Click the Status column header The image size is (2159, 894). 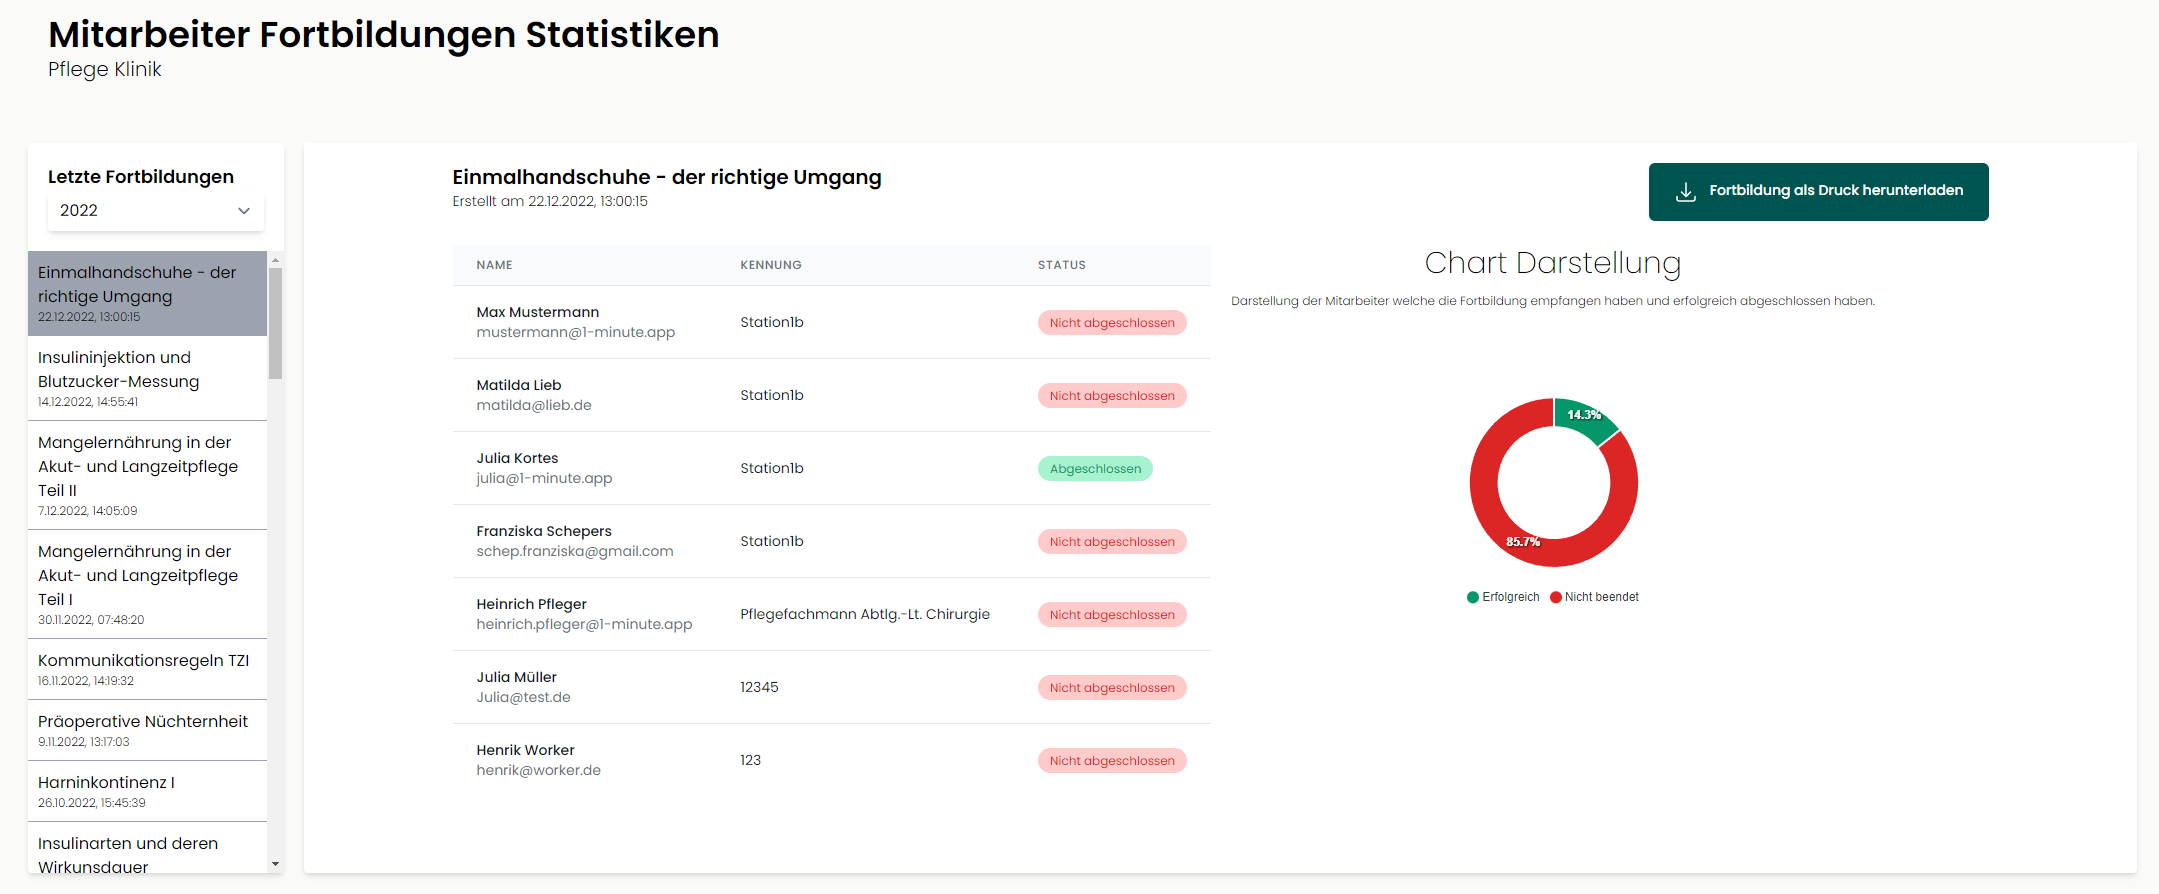1061,266
